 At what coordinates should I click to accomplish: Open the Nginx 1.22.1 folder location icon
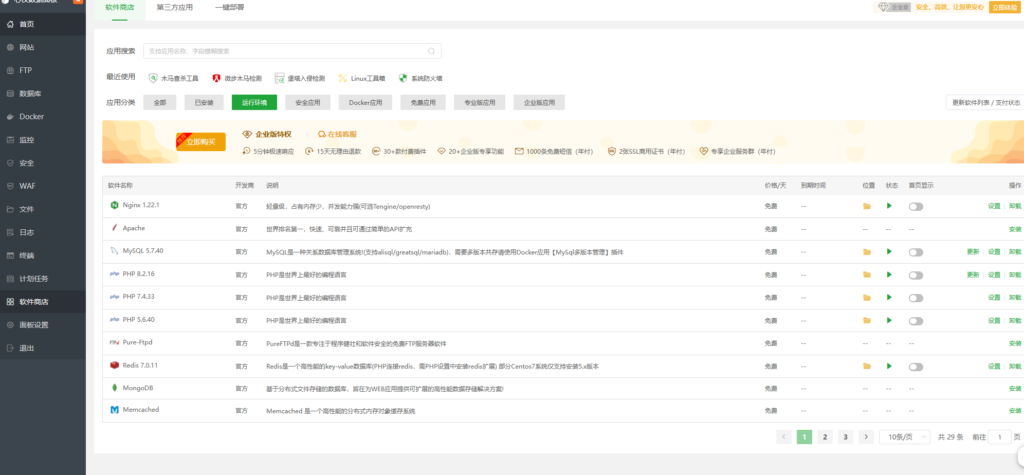pyautogui.click(x=867, y=206)
